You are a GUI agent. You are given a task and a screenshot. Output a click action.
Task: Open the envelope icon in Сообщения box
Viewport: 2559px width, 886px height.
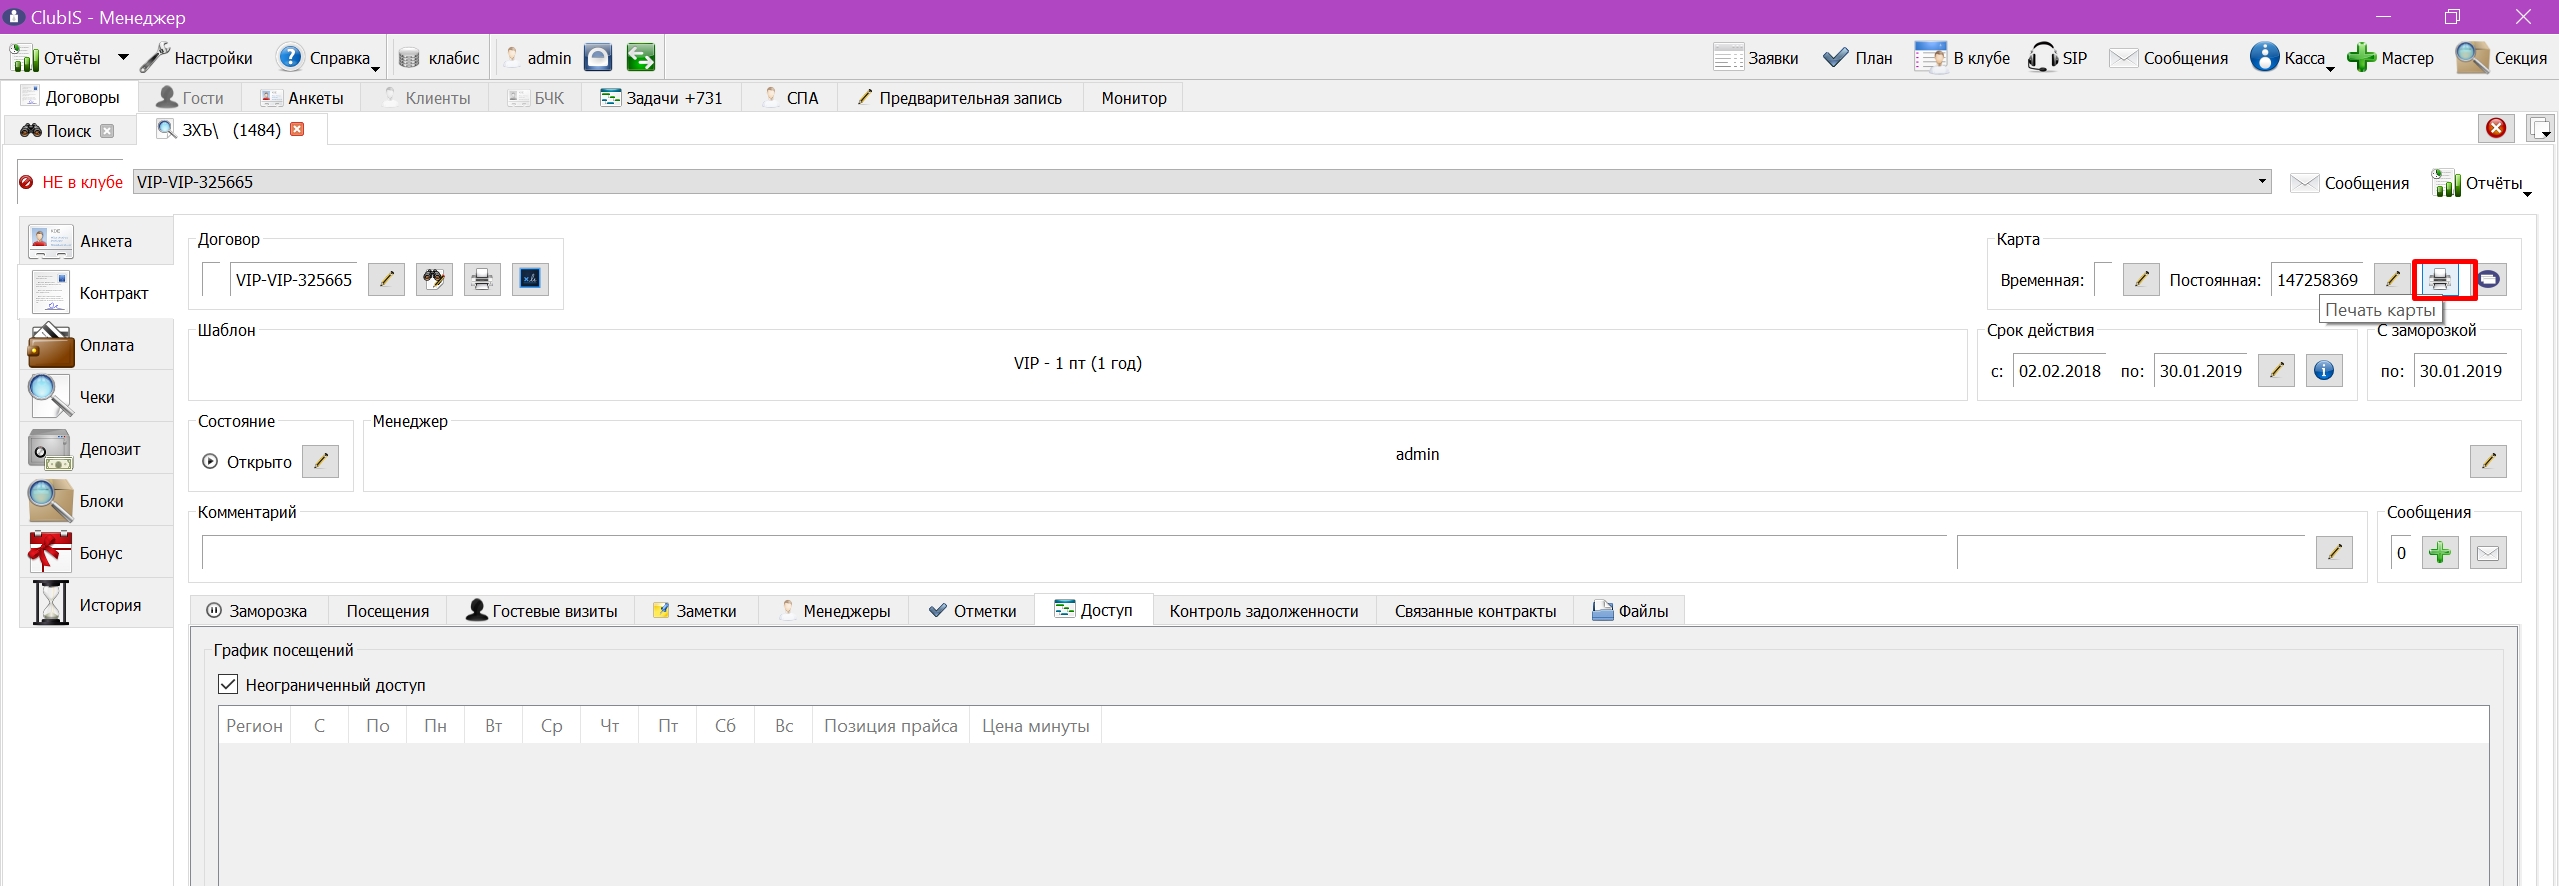coord(2488,552)
